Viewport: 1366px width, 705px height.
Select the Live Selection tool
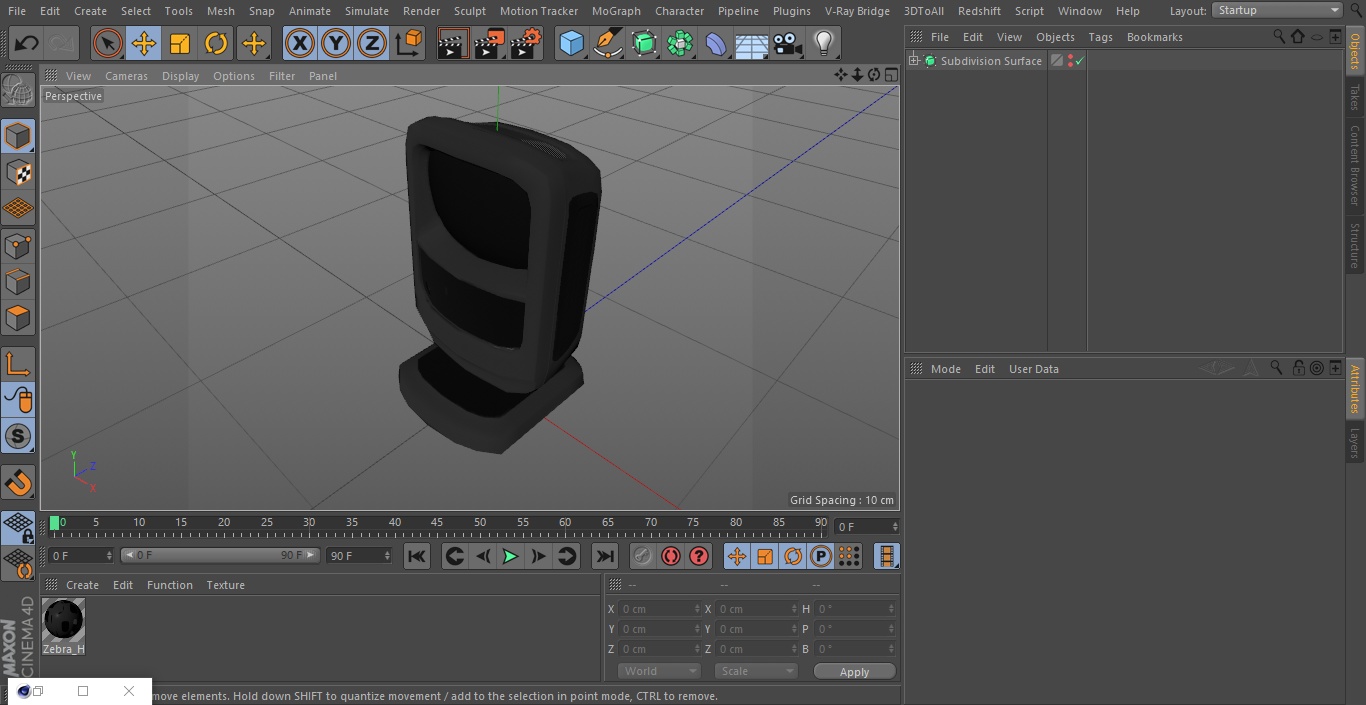(x=108, y=43)
